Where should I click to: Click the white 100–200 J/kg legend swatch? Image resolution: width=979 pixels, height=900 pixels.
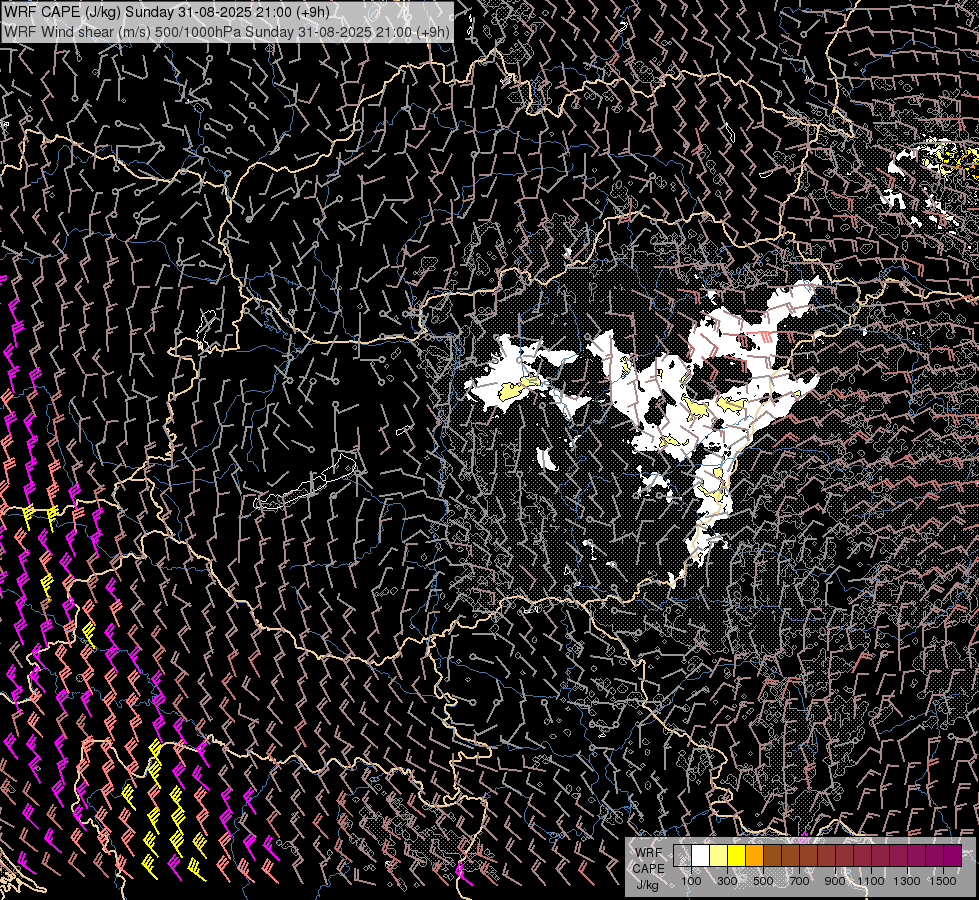[701, 855]
